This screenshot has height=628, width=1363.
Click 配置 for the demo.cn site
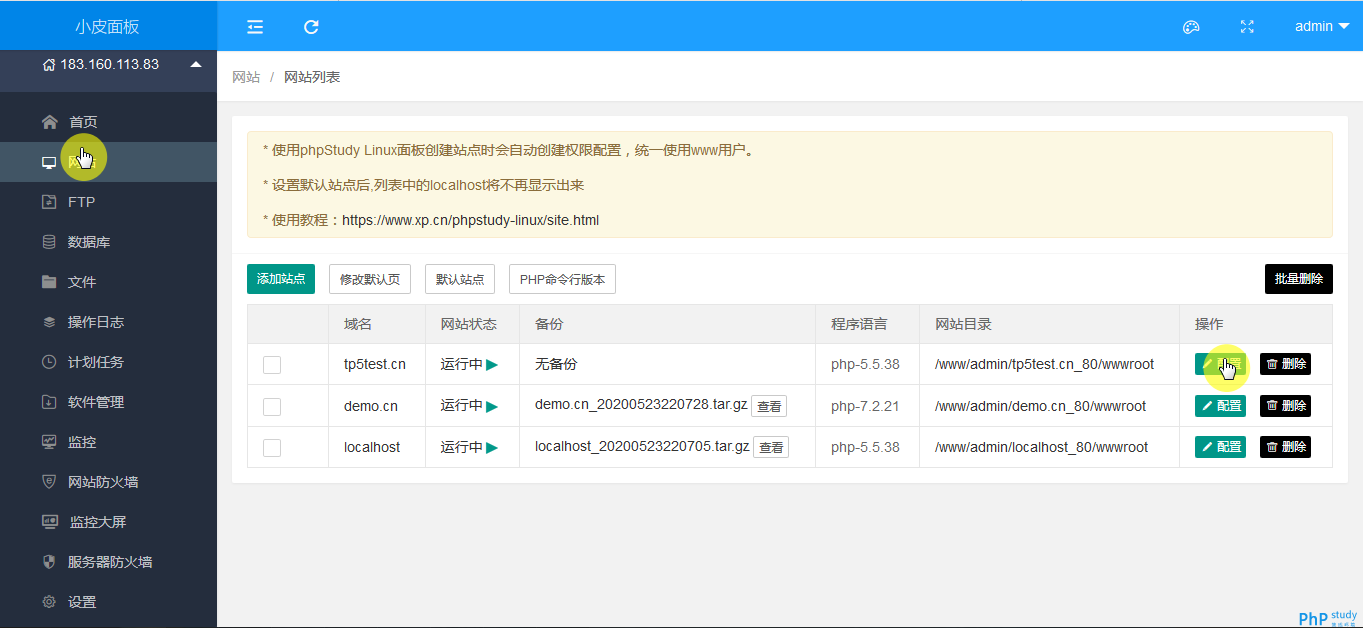click(x=1220, y=405)
